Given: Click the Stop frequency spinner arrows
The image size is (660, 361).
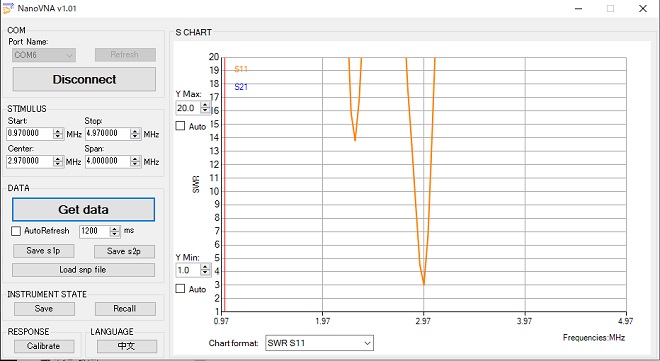Looking at the screenshot, I should tap(135, 134).
